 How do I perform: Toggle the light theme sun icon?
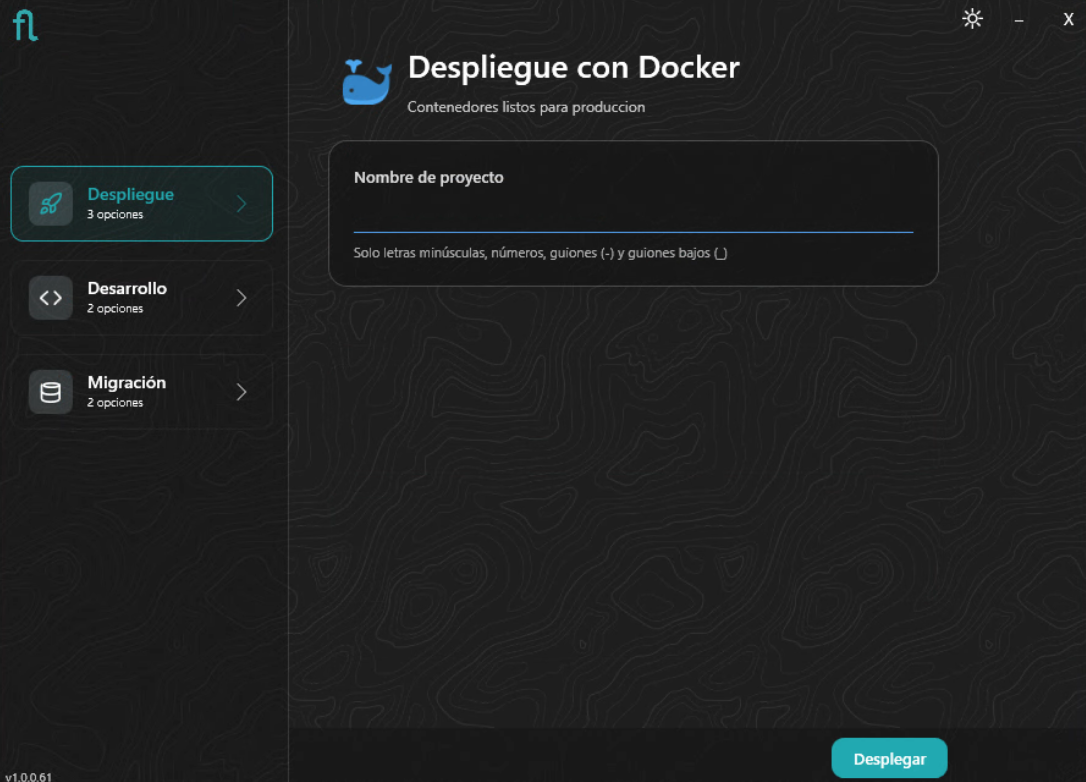point(972,19)
